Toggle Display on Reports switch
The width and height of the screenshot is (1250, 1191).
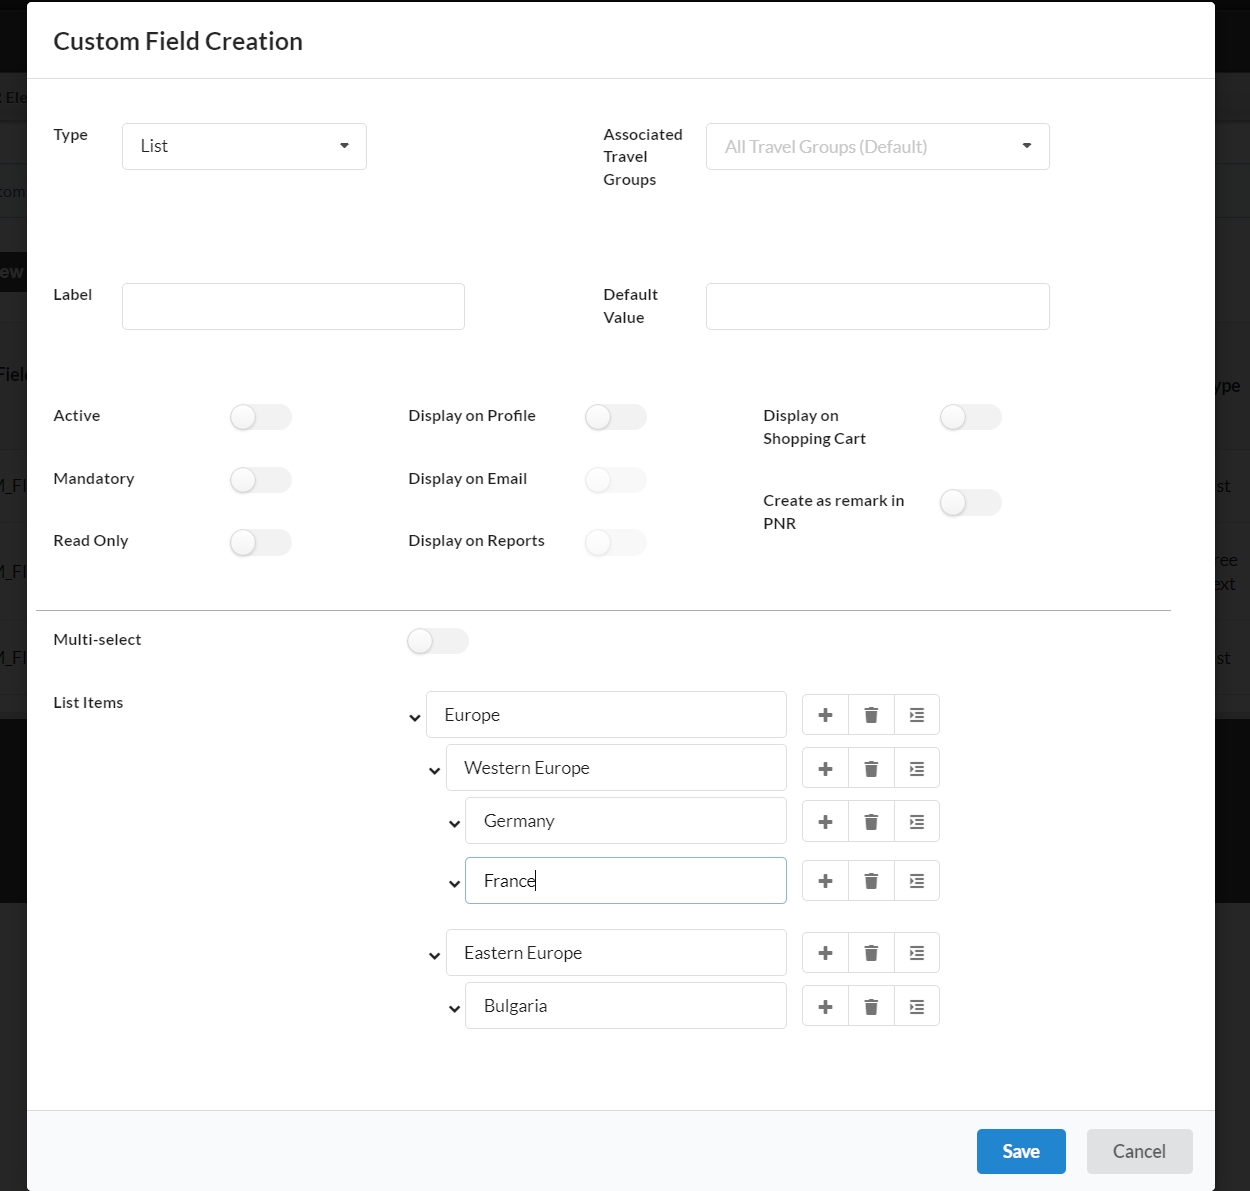[x=615, y=542]
